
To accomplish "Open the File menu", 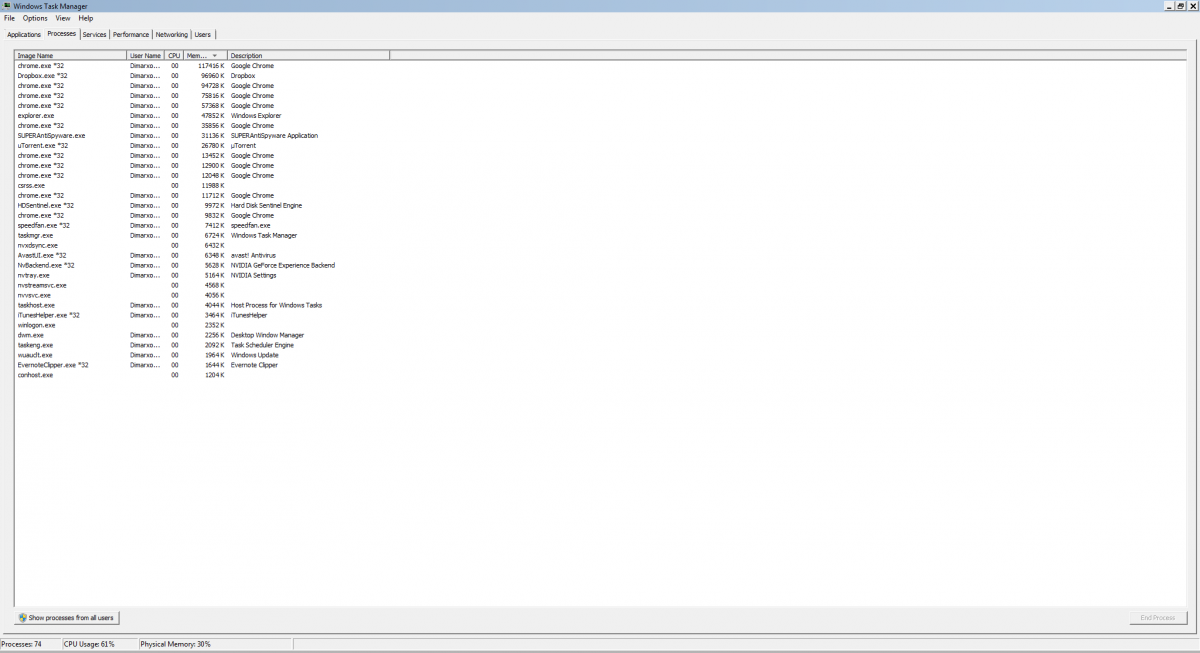I will click(x=9, y=18).
